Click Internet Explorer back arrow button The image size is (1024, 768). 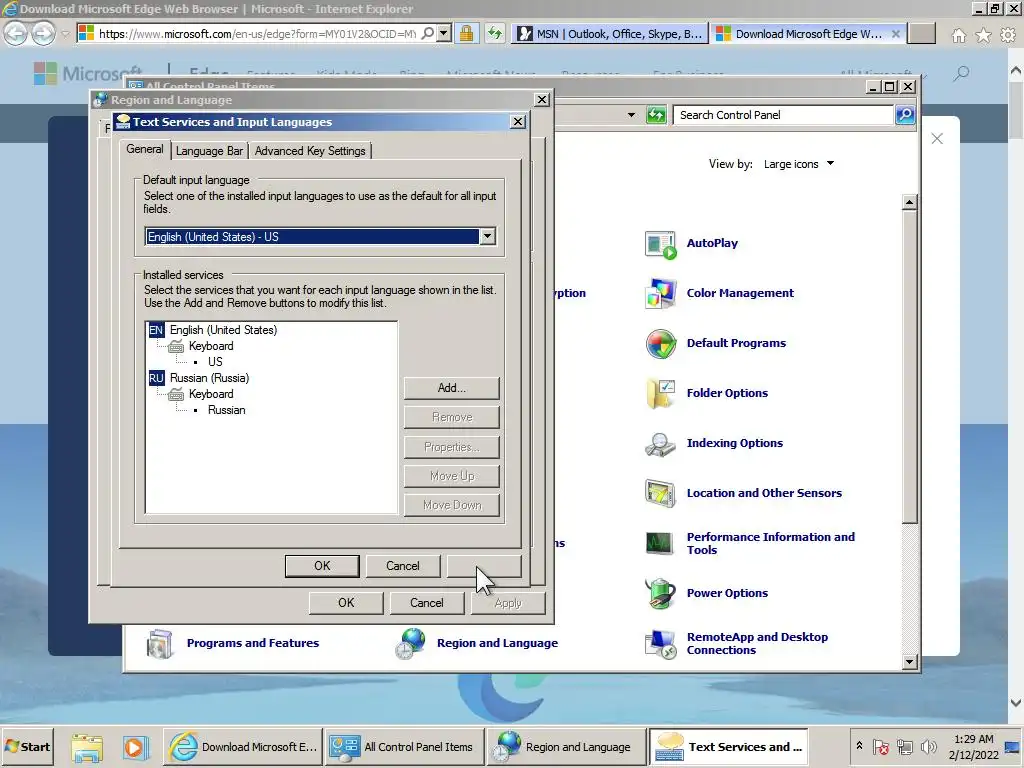click(16, 33)
